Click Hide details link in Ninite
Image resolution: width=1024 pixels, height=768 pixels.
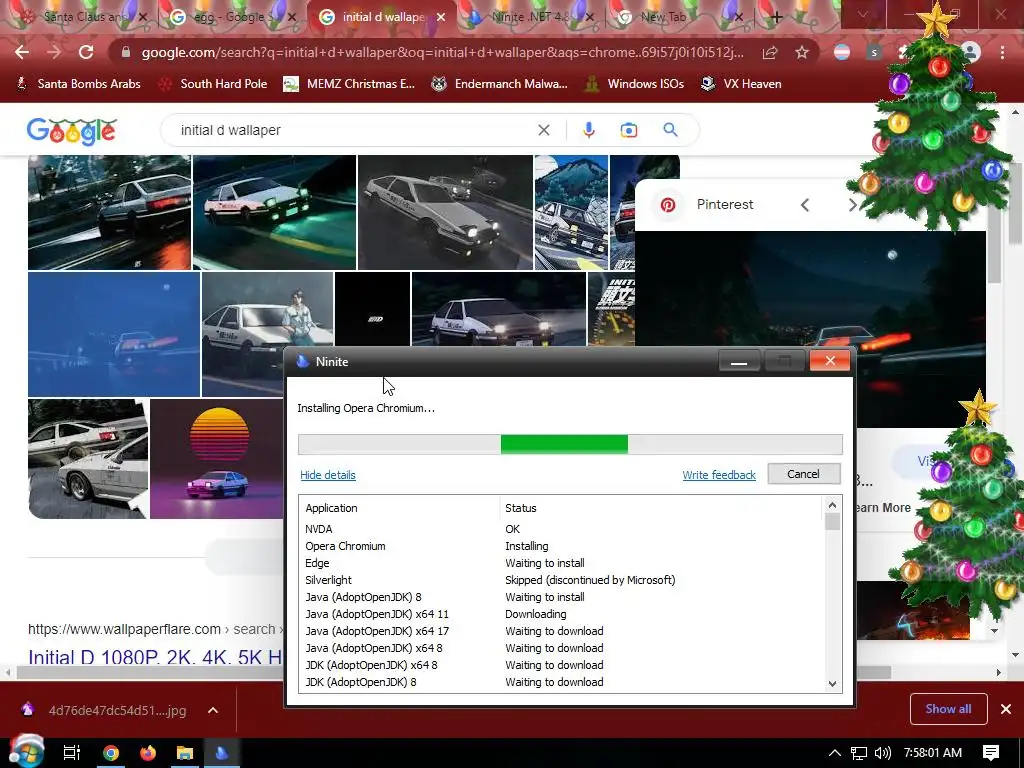coord(328,475)
